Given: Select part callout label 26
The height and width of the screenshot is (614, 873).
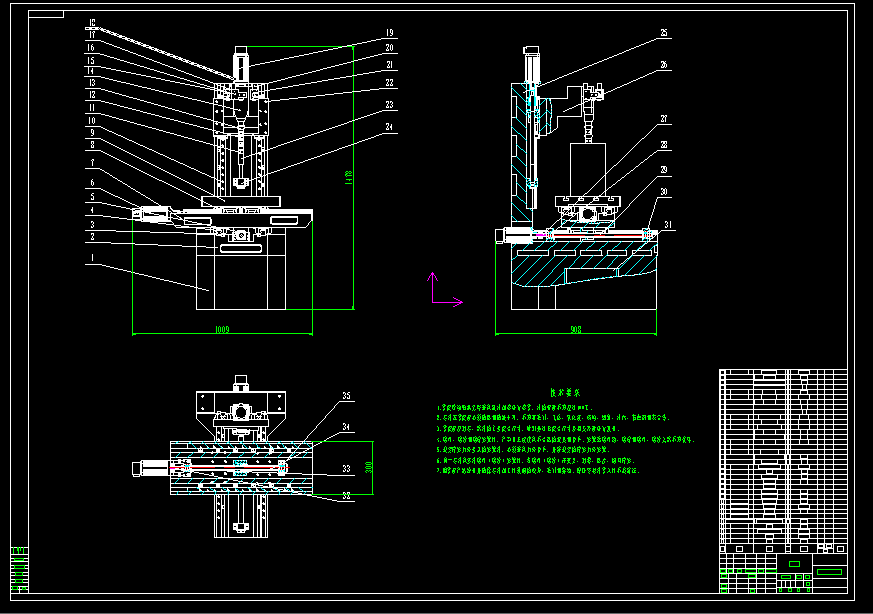Looking at the screenshot, I should coord(664,65).
